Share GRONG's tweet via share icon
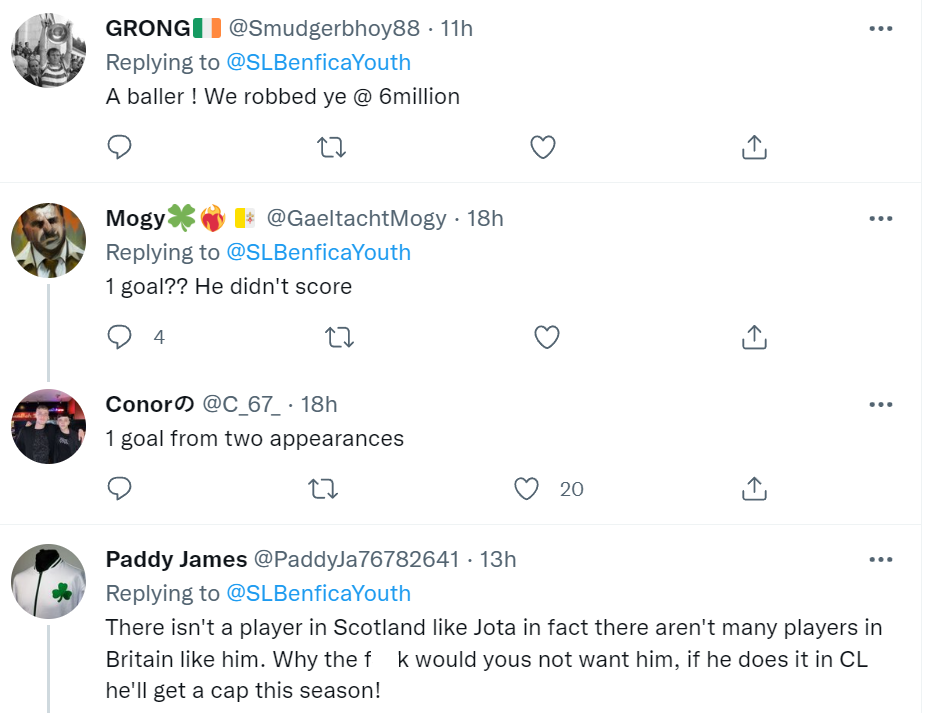 click(x=754, y=147)
